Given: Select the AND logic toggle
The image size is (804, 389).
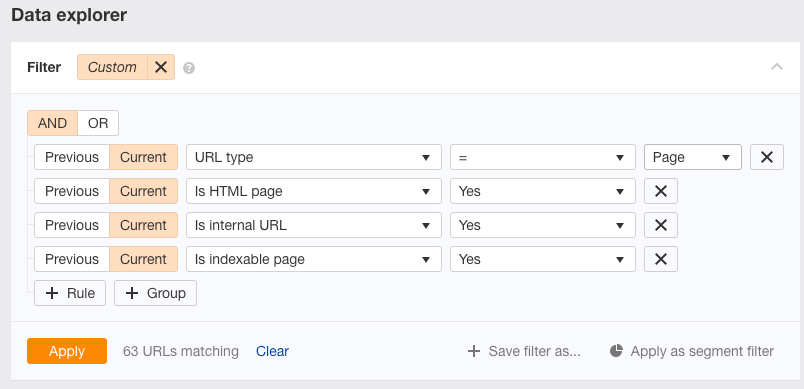Looking at the screenshot, I should click(52, 123).
